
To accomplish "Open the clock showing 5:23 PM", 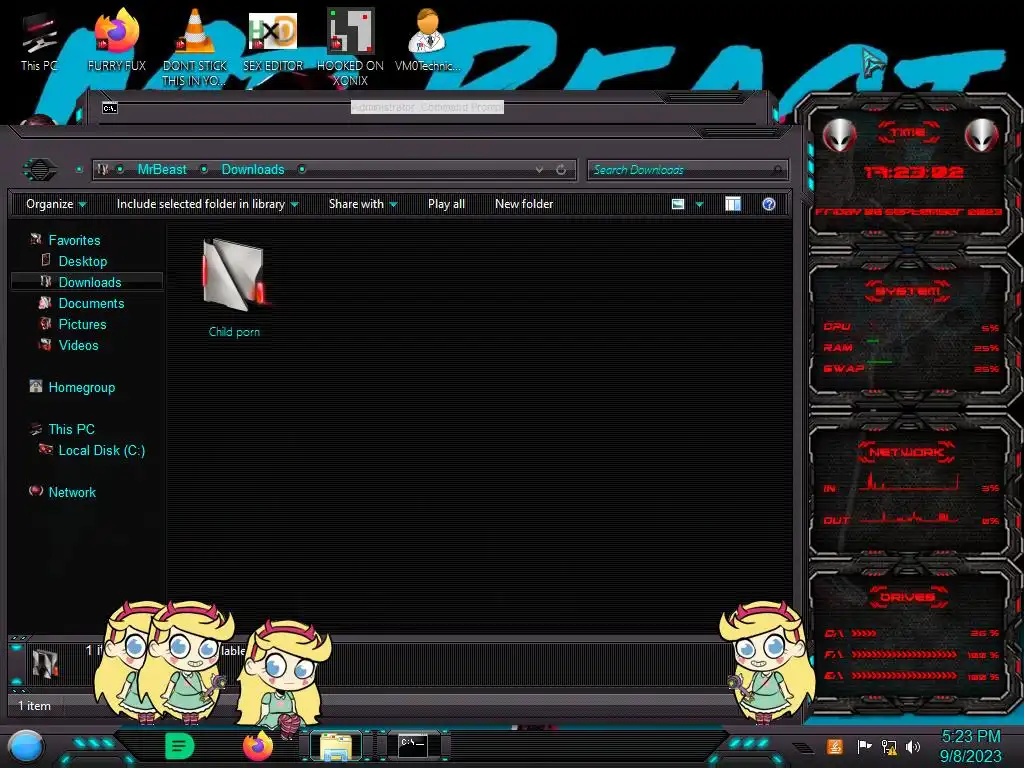I will point(970,746).
